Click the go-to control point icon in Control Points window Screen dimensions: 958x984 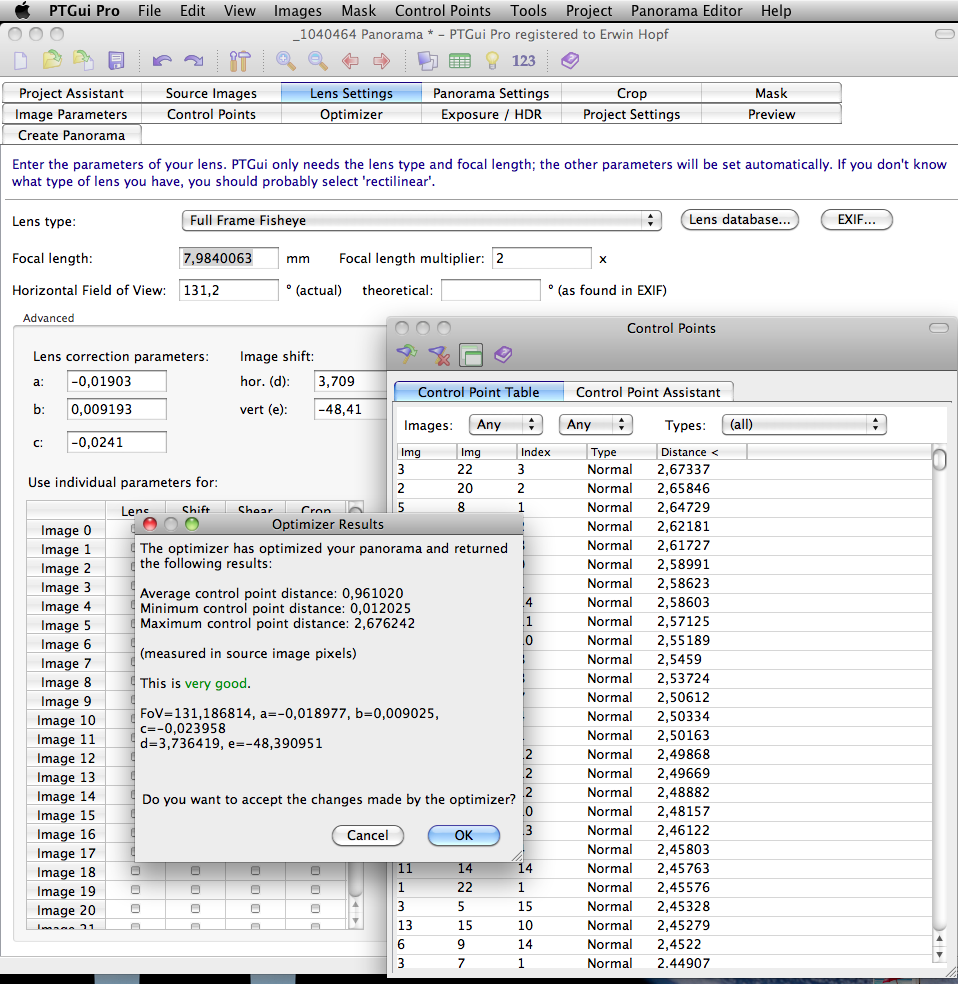407,355
